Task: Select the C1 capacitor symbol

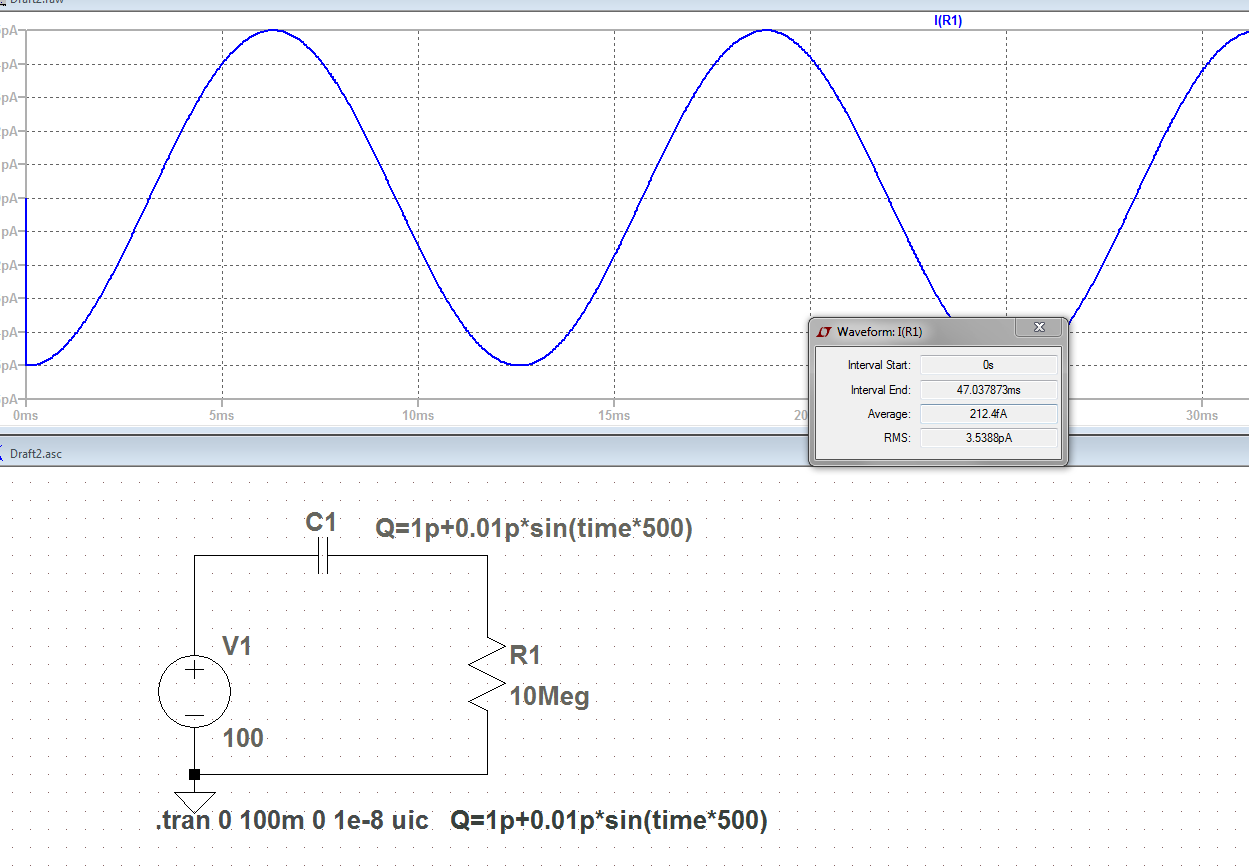Action: pos(322,557)
